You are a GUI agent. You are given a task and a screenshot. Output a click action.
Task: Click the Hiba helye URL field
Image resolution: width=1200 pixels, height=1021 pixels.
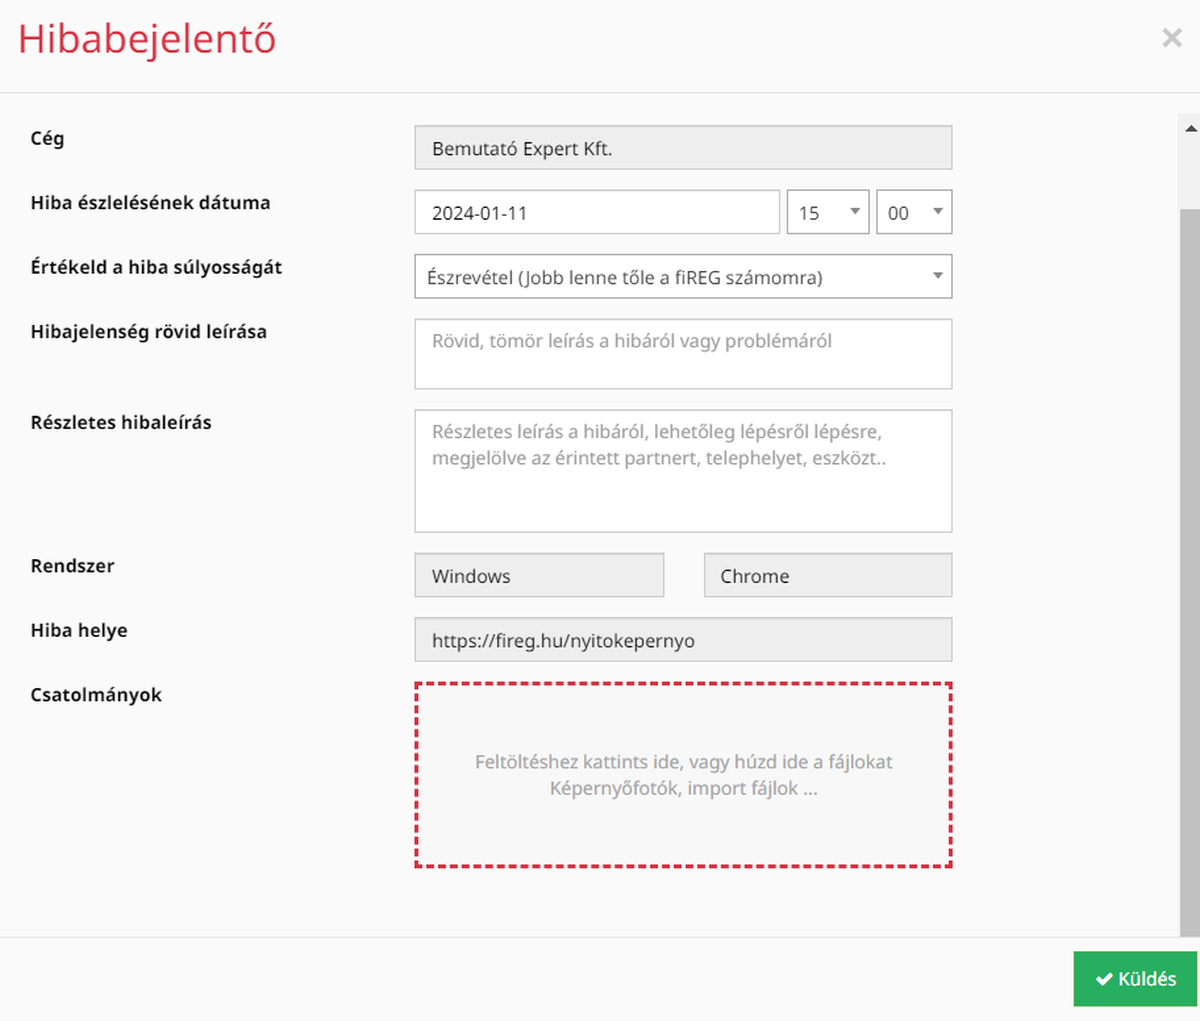coord(683,640)
